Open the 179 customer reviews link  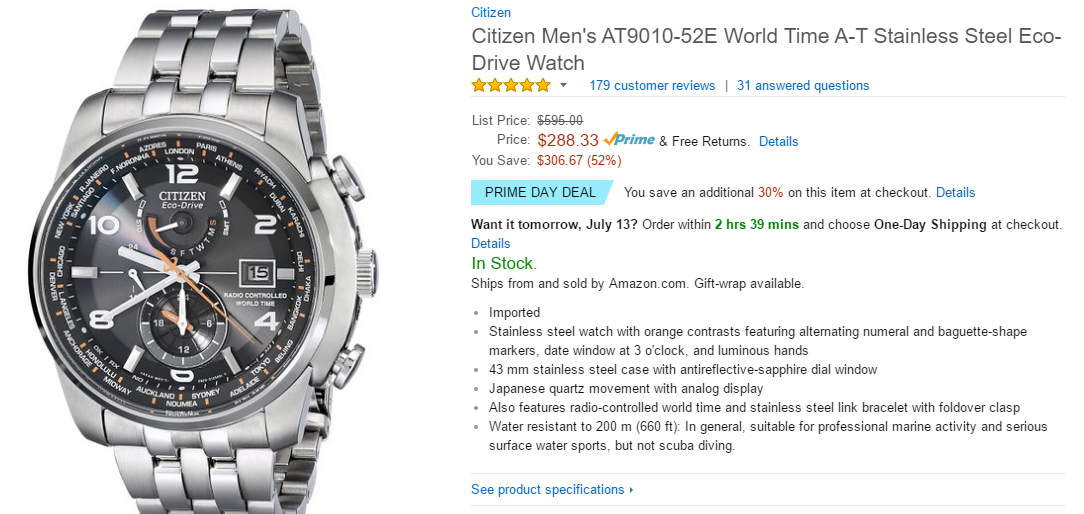tap(652, 85)
